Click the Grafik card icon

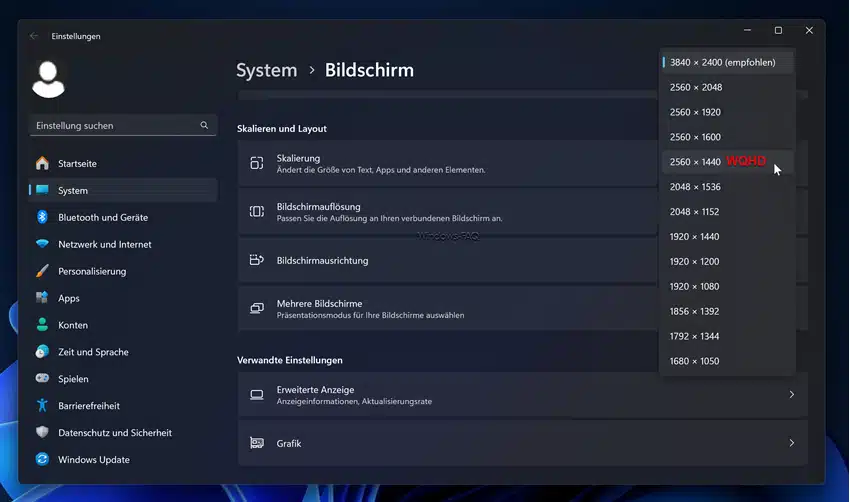pos(256,443)
